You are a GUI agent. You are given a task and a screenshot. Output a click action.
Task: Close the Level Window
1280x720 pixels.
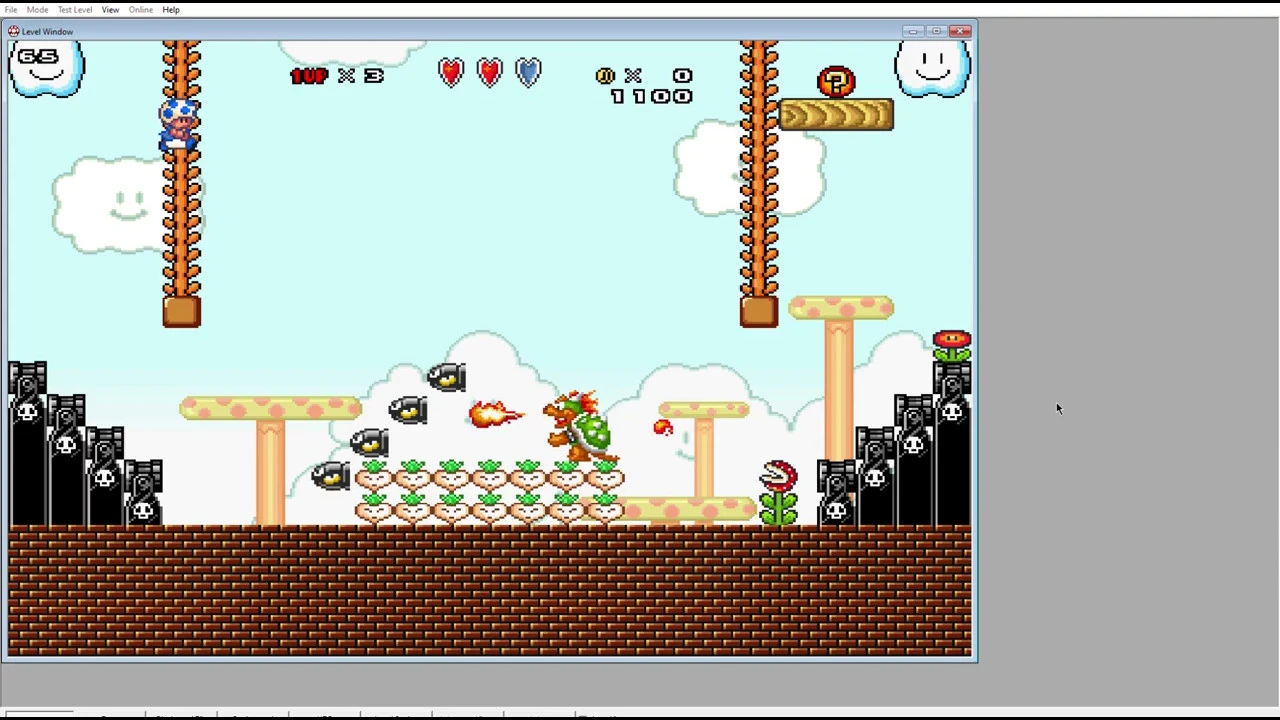click(961, 31)
